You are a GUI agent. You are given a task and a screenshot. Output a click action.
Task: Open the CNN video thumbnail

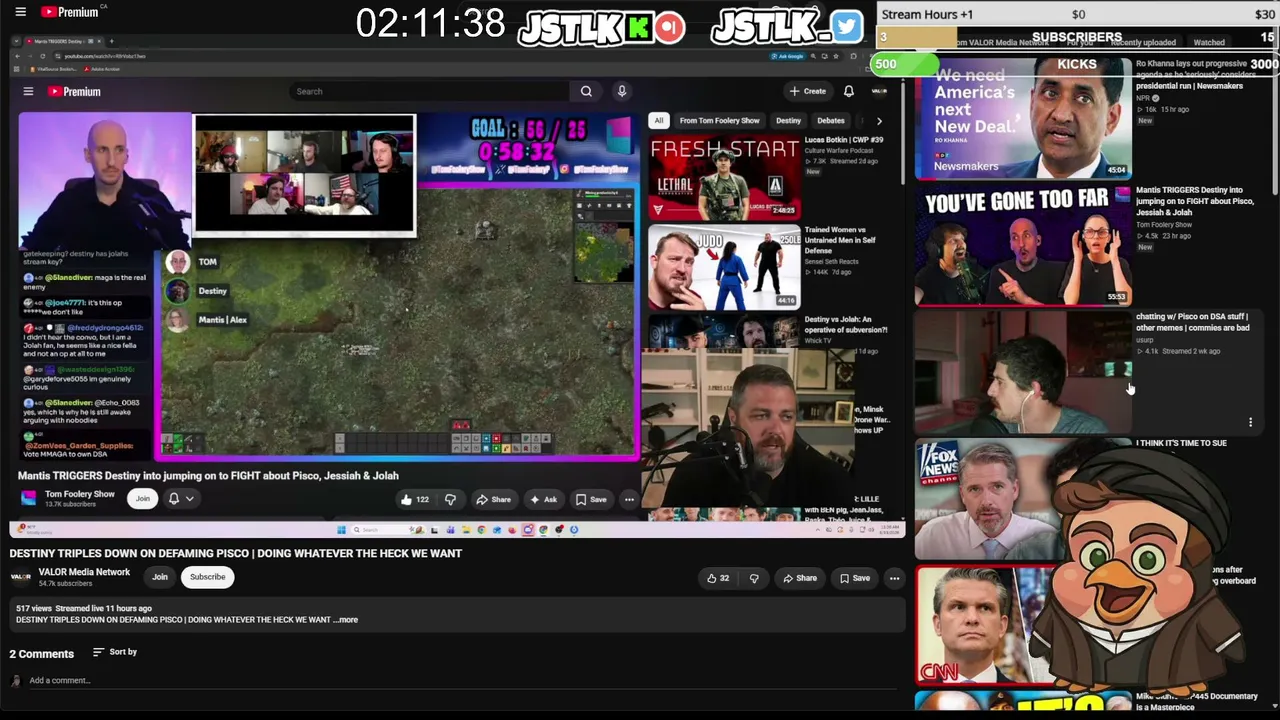point(985,626)
